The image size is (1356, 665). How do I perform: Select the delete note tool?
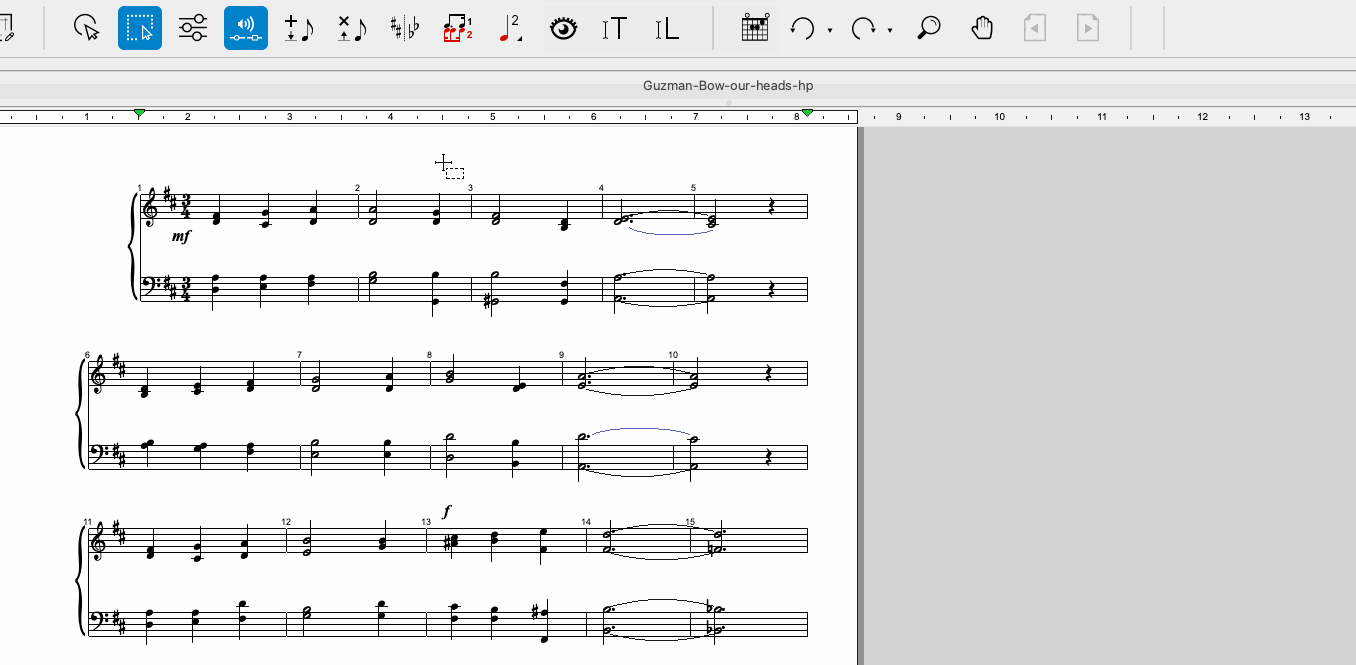tap(351, 28)
